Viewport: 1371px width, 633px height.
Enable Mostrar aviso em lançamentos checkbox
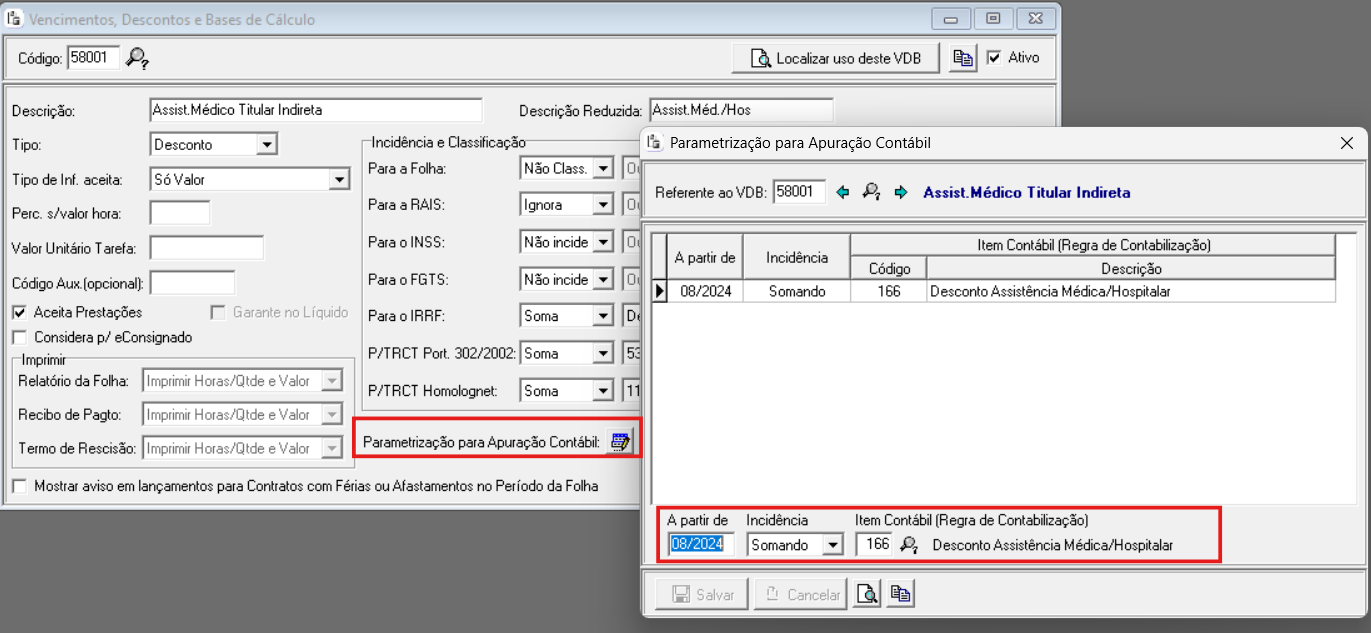click(19, 486)
